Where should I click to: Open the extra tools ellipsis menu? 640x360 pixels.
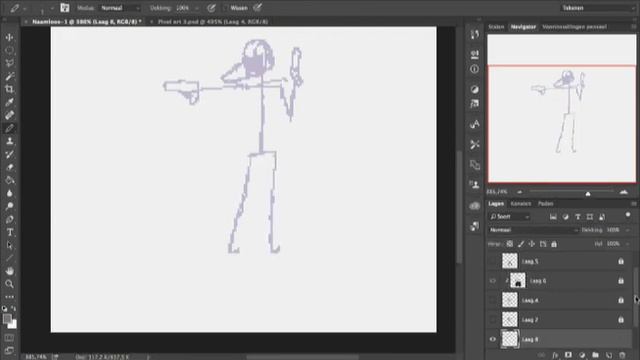9,297
